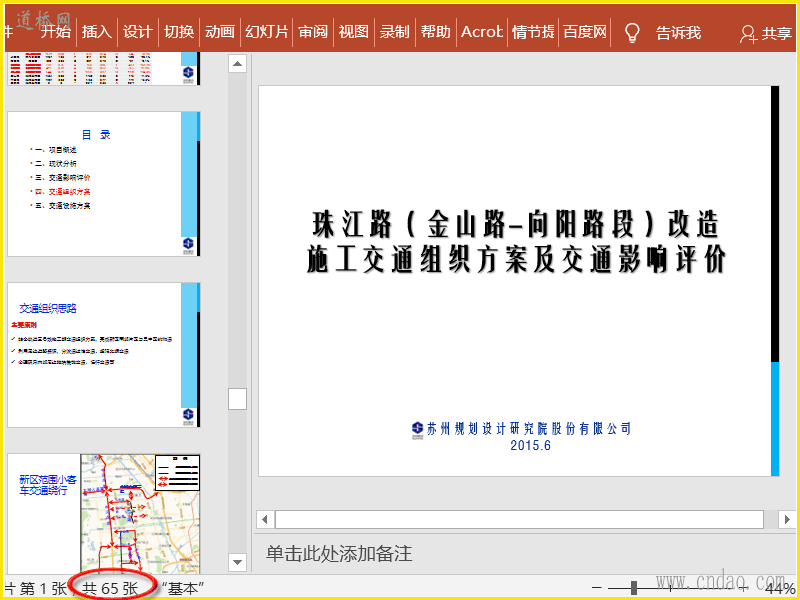Click the thumbnail pane scroll up arrow
This screenshot has height=600, width=800.
[x=237, y=63]
